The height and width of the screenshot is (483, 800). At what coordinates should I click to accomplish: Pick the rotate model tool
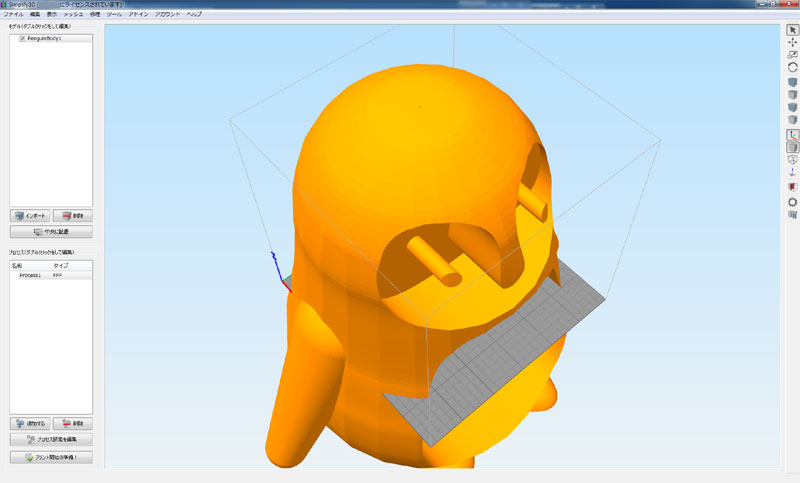(792, 67)
